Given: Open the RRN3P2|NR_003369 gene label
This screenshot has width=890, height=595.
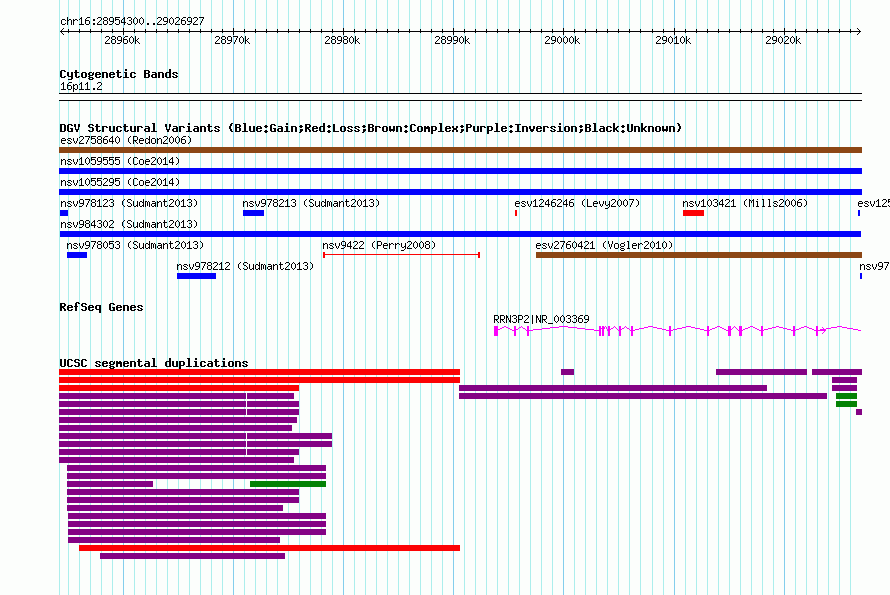Looking at the screenshot, I should [x=541, y=319].
